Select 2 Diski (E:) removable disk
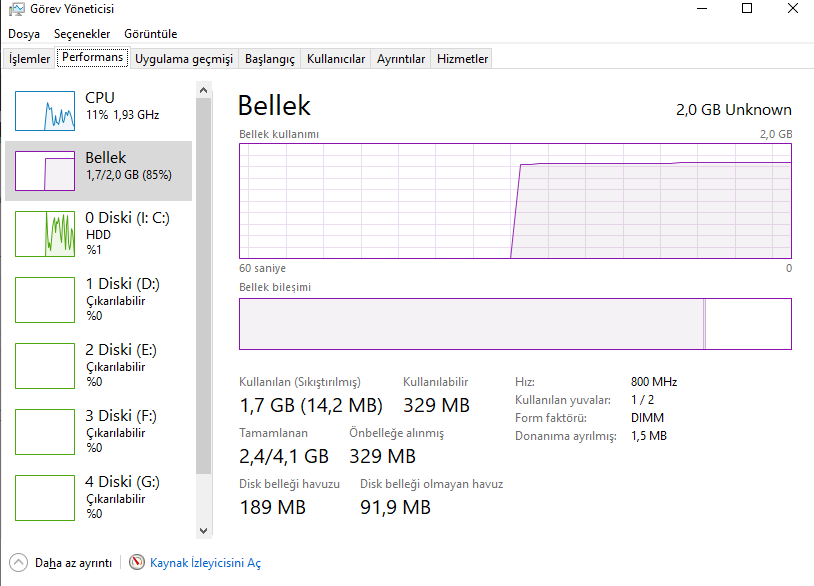 45,366
